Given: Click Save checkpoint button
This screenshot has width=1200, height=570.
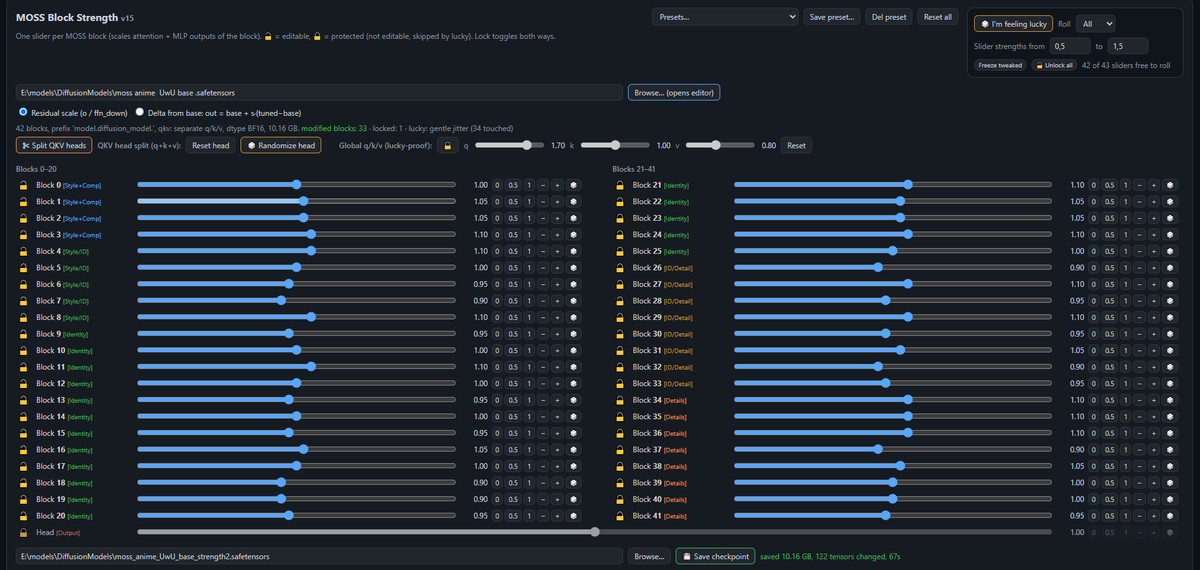Looking at the screenshot, I should click(x=715, y=556).
